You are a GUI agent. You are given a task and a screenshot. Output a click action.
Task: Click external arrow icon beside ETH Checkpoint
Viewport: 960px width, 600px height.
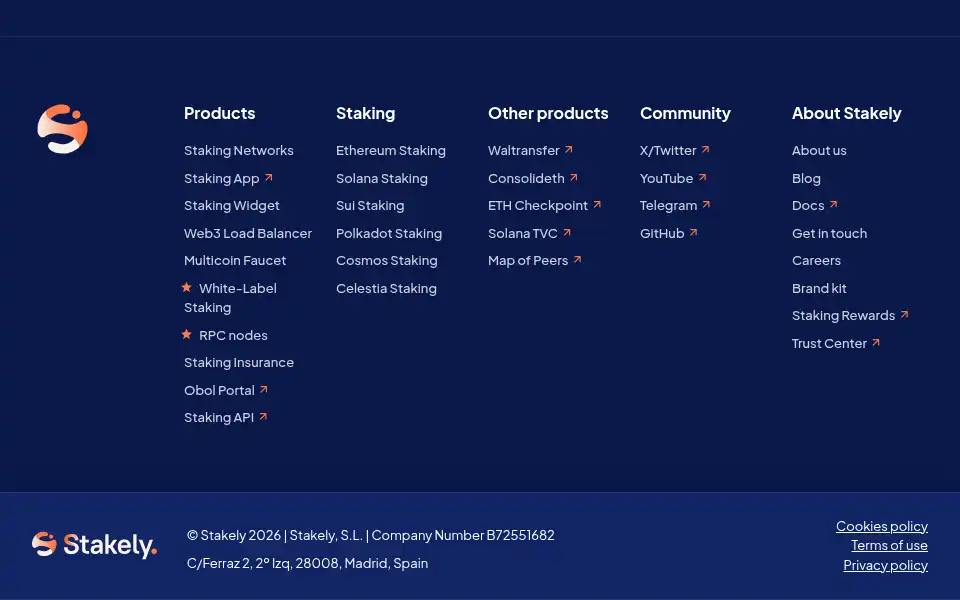pyautogui.click(x=597, y=204)
